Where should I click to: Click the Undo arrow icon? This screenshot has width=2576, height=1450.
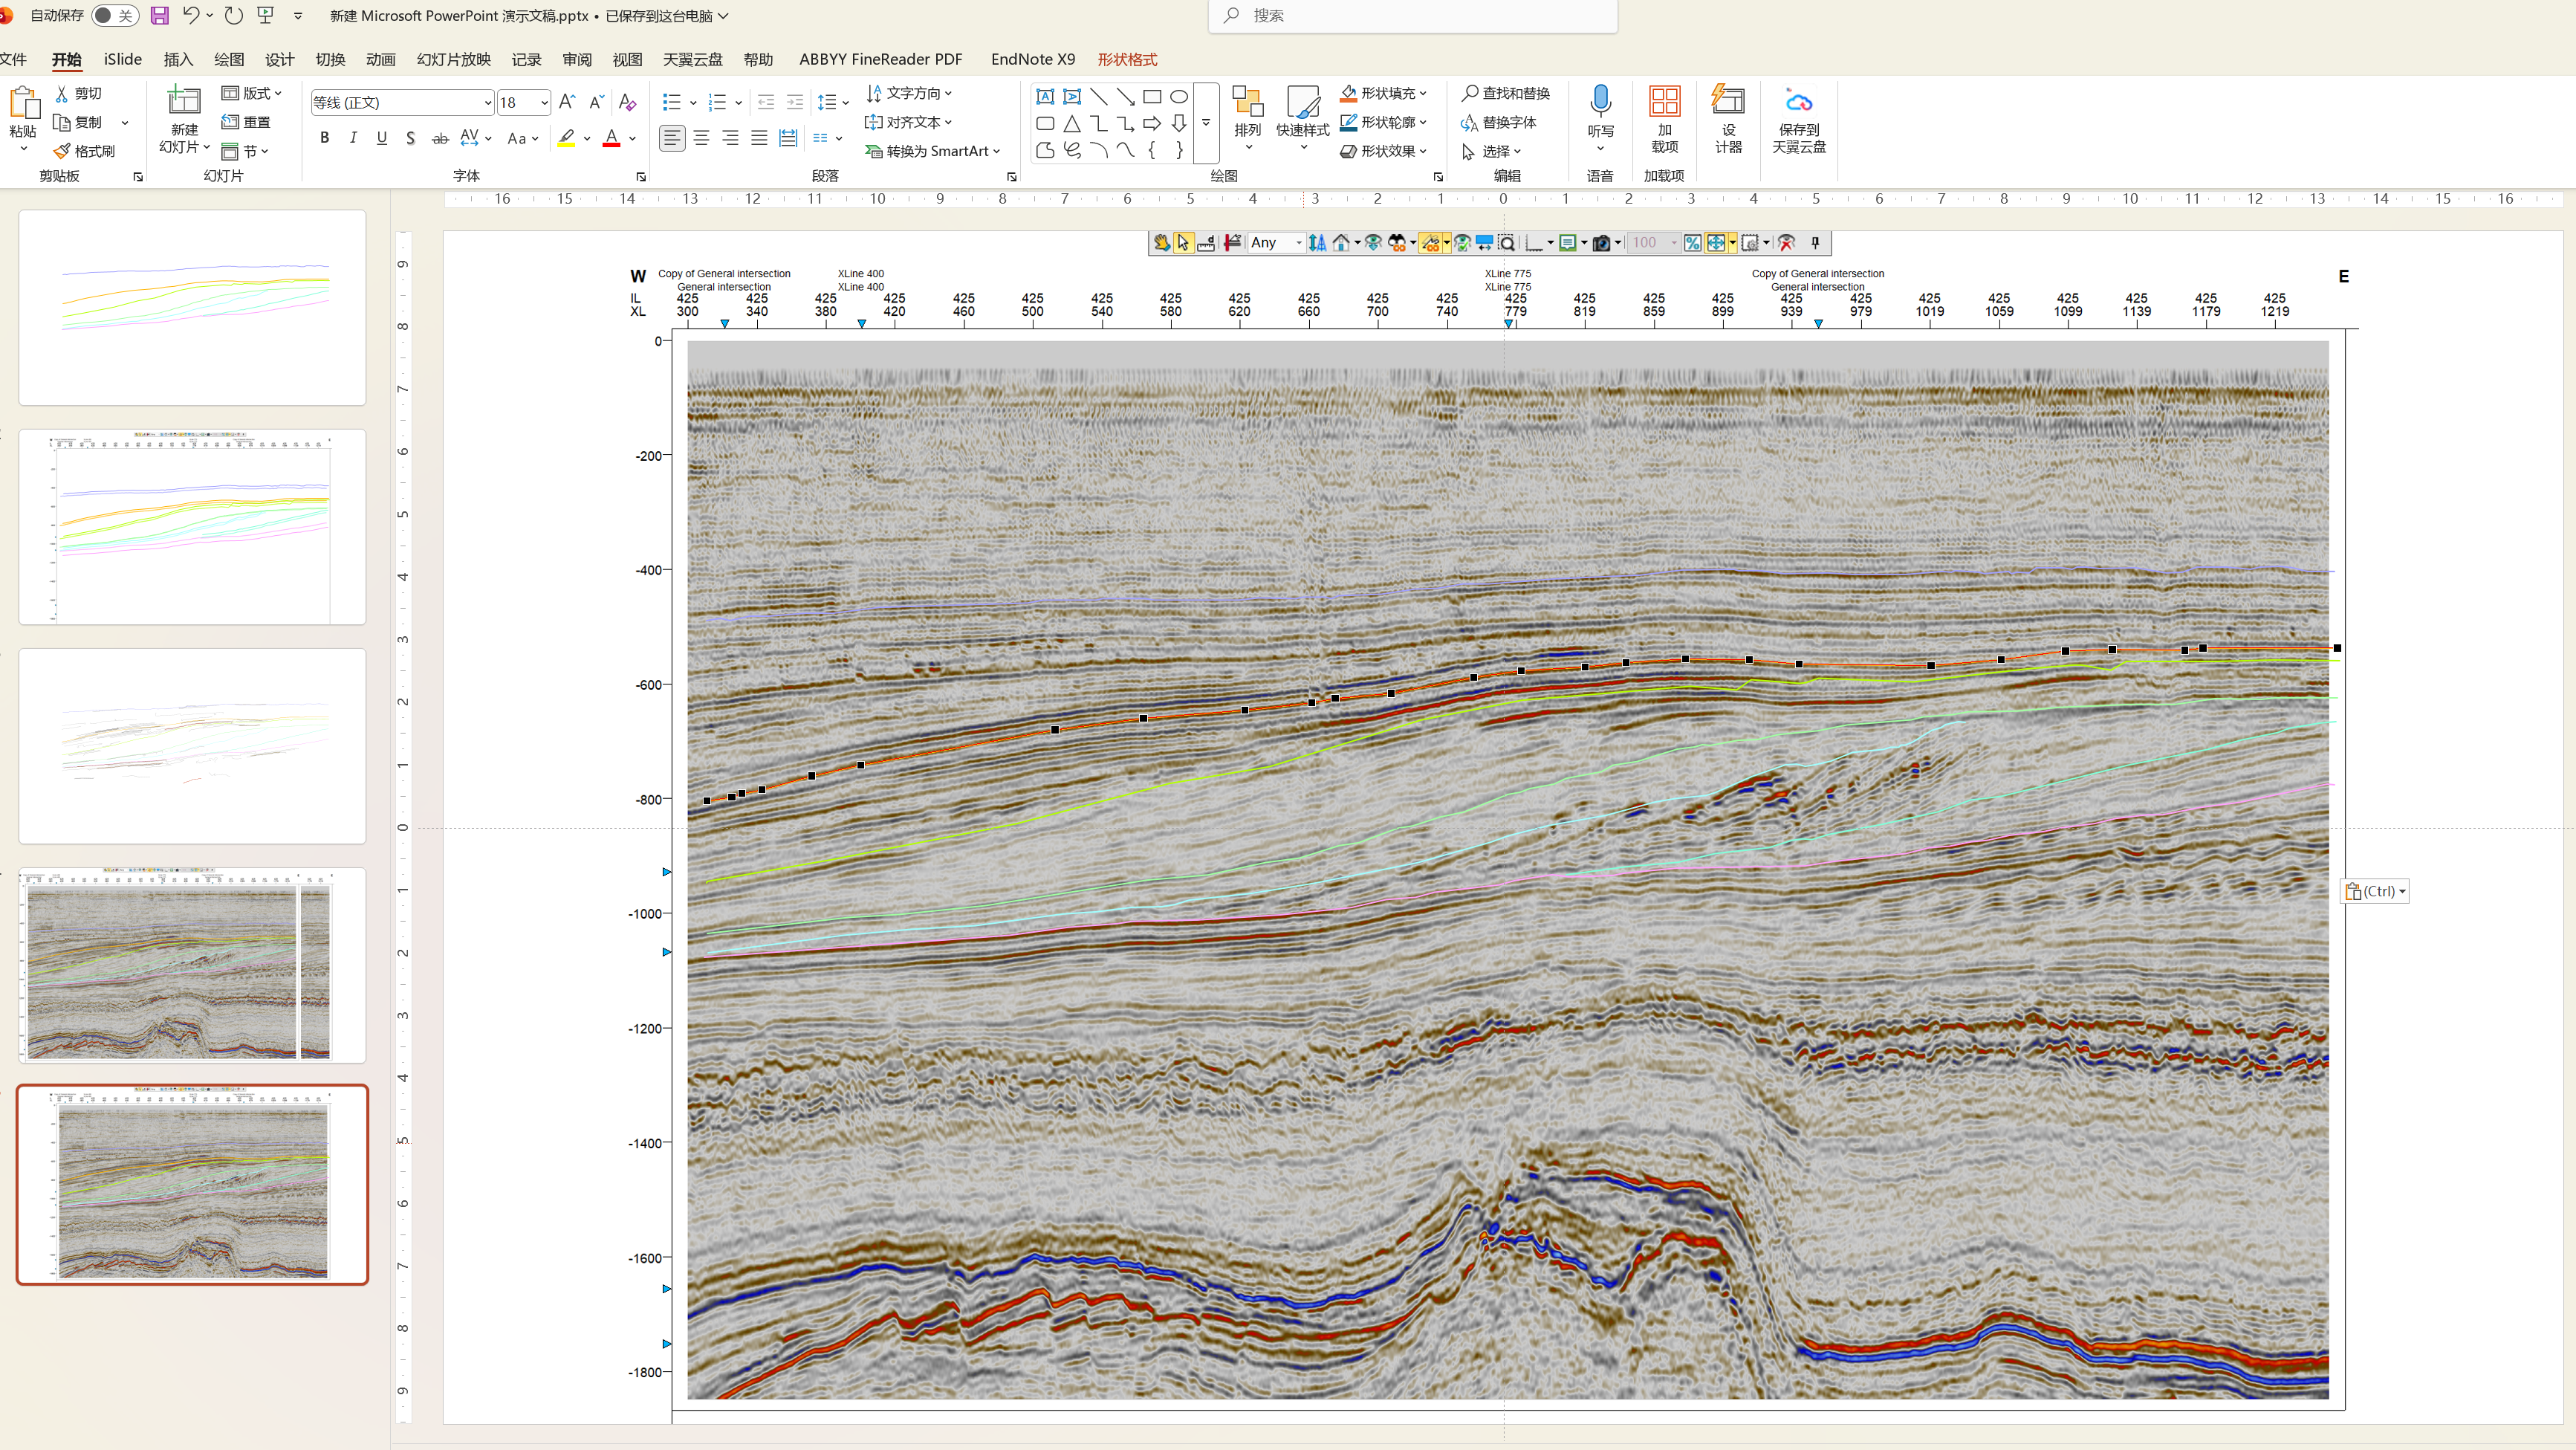(191, 15)
